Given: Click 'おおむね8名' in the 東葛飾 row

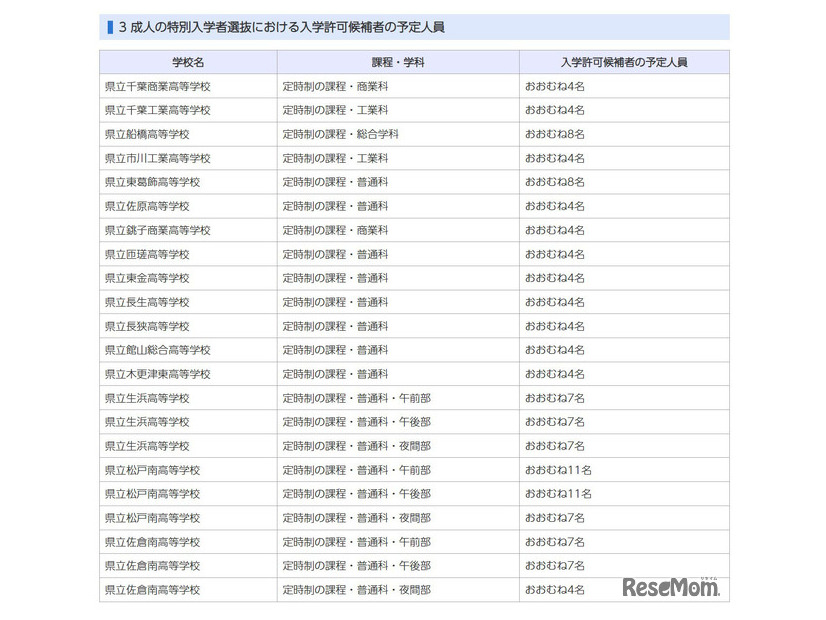Looking at the screenshot, I should pos(555,182).
